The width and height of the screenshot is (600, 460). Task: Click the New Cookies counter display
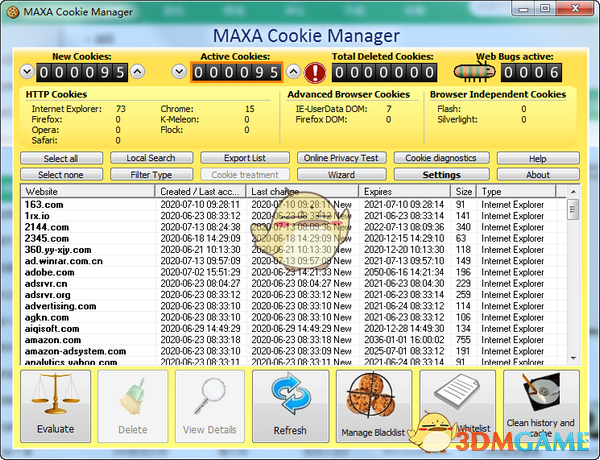point(82,72)
